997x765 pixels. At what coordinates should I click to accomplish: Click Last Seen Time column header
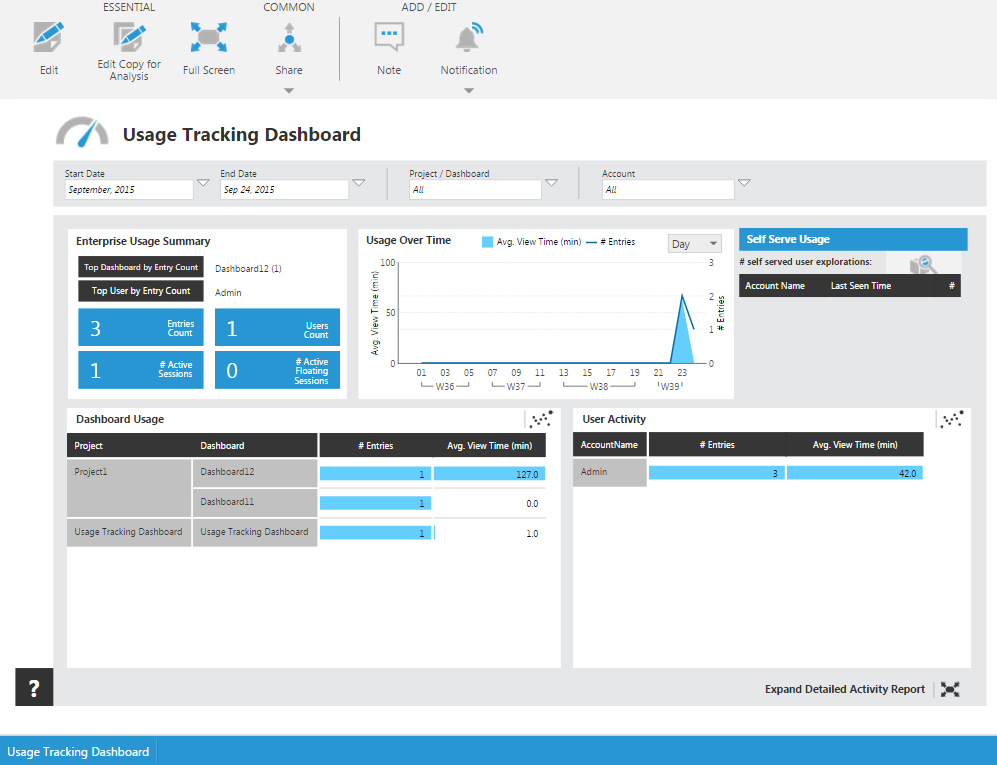pos(860,286)
